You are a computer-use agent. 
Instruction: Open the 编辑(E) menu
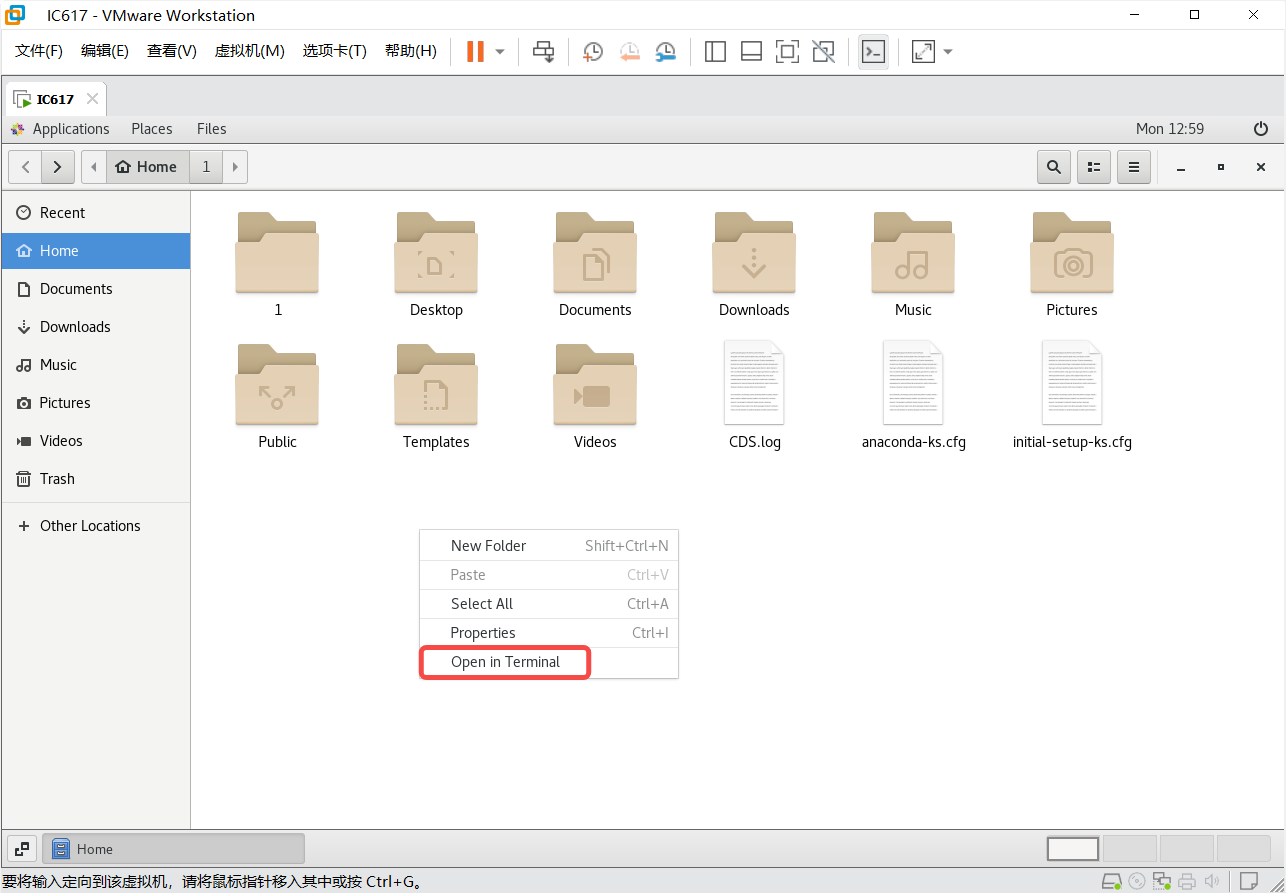(x=105, y=51)
